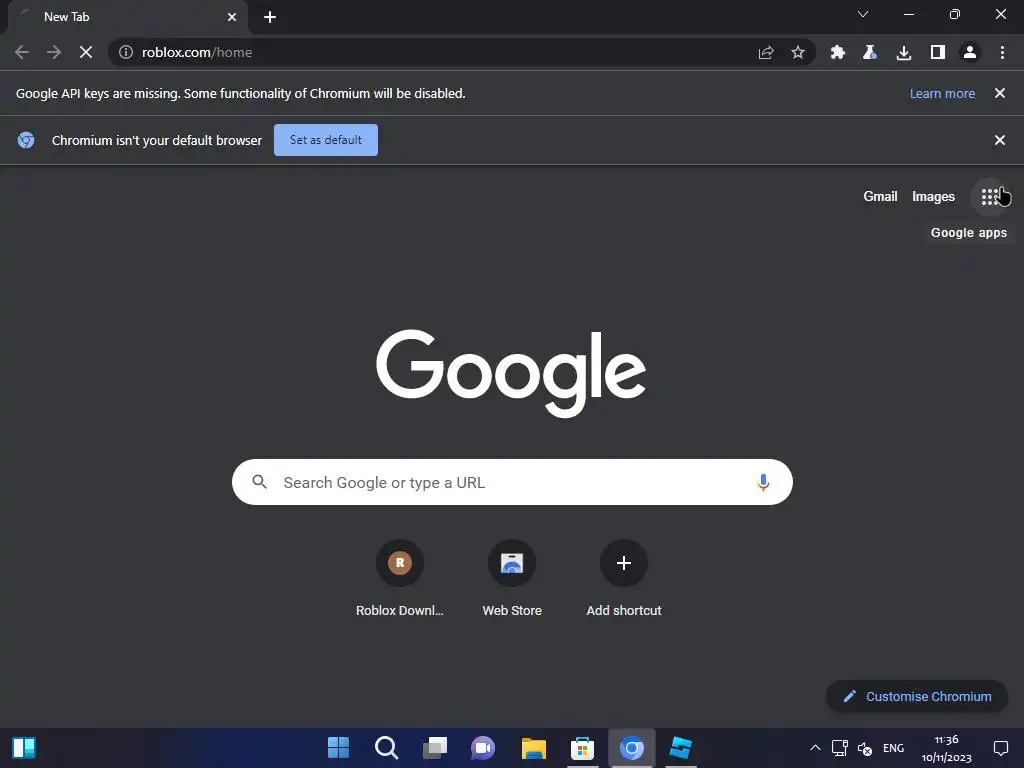Switch to Chromium on taskbar
This screenshot has width=1024, height=768.
click(632, 748)
